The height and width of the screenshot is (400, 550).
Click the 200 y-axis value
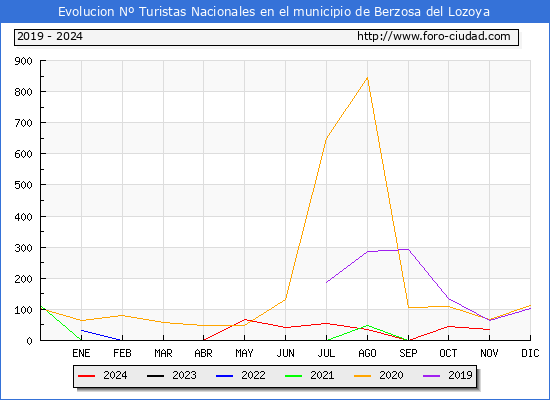(24, 279)
